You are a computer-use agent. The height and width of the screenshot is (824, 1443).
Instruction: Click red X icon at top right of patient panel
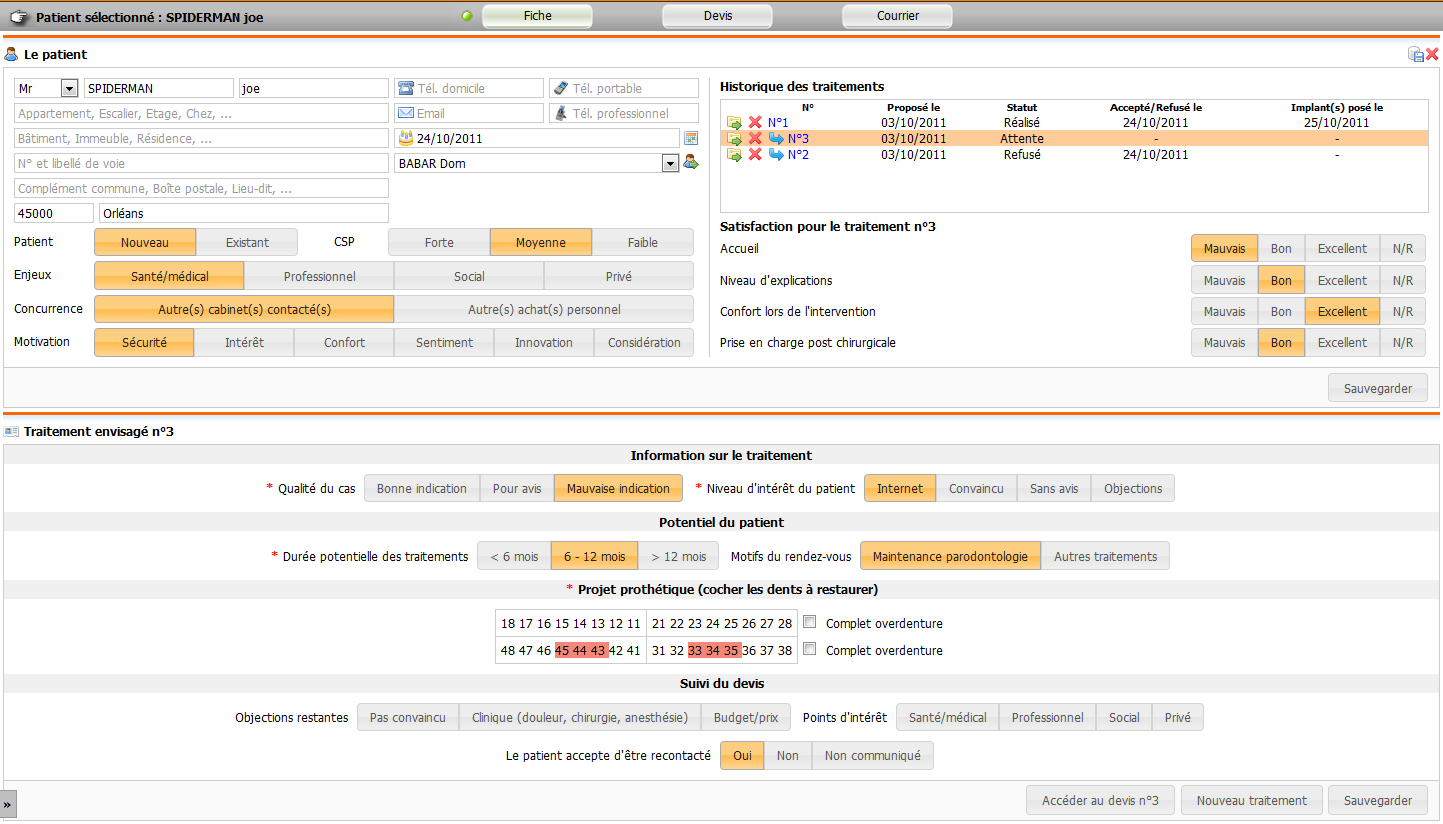(x=1432, y=55)
